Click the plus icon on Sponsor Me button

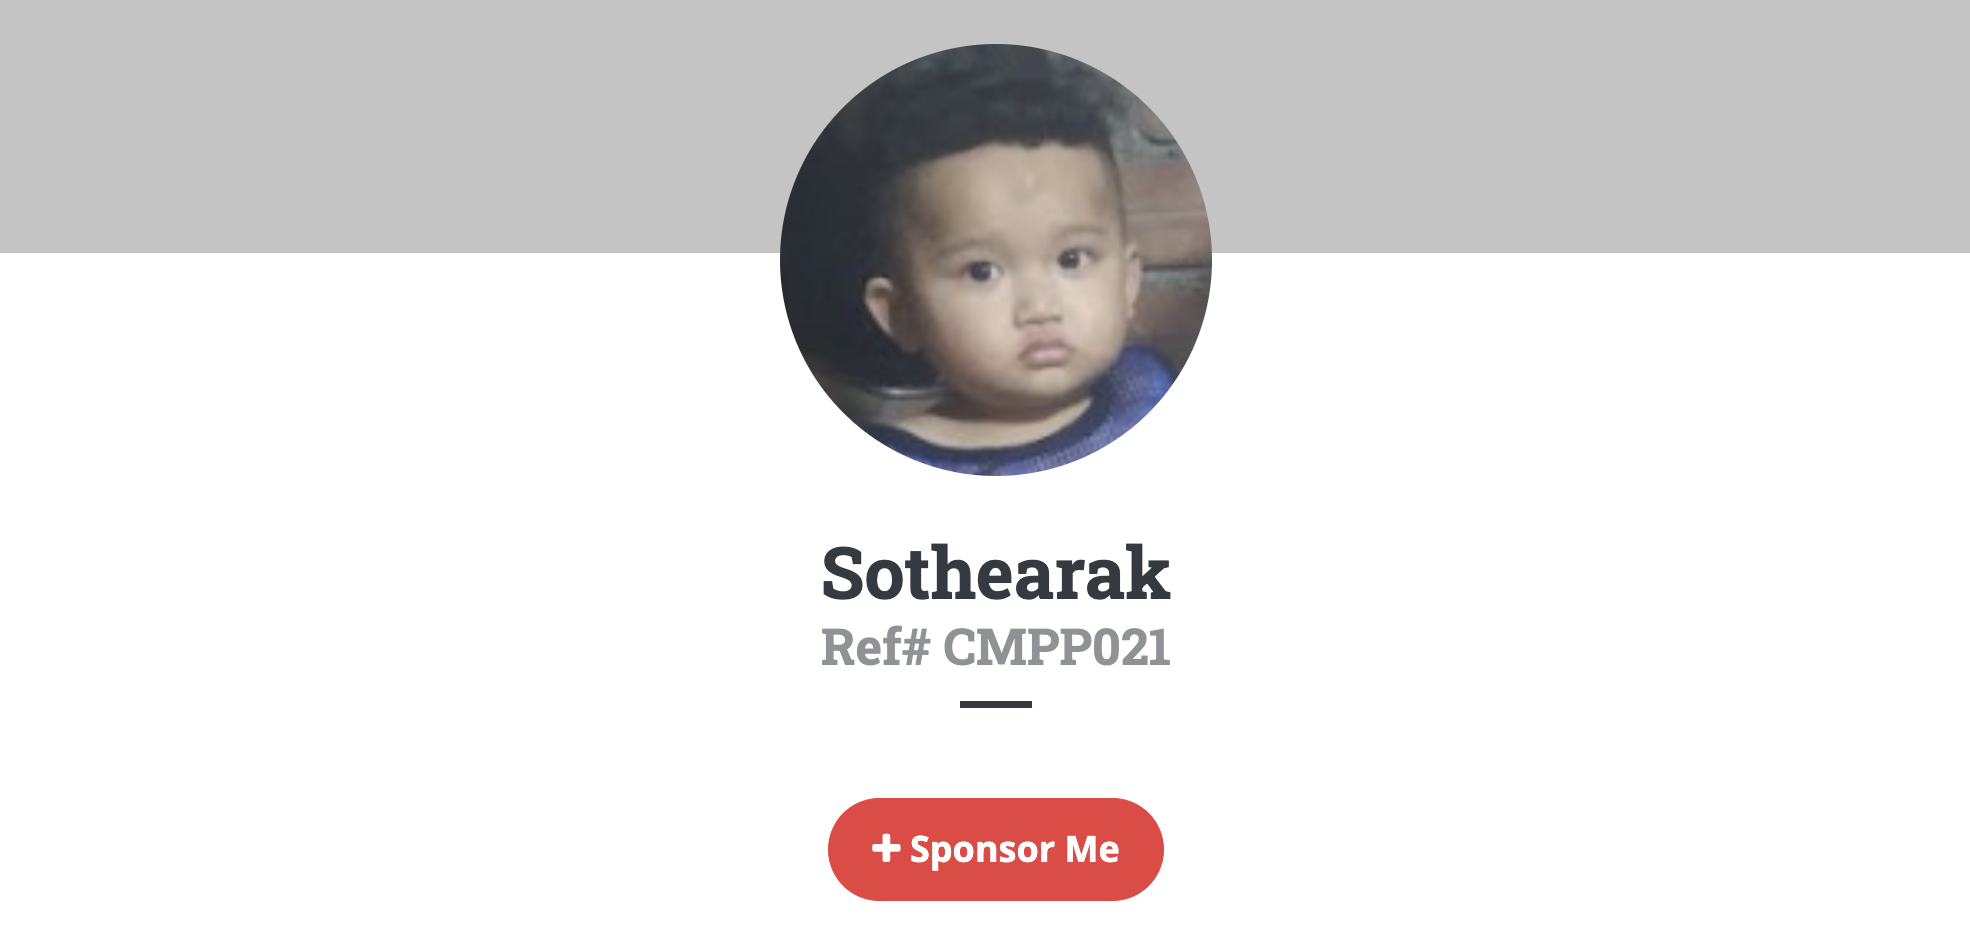(885, 848)
